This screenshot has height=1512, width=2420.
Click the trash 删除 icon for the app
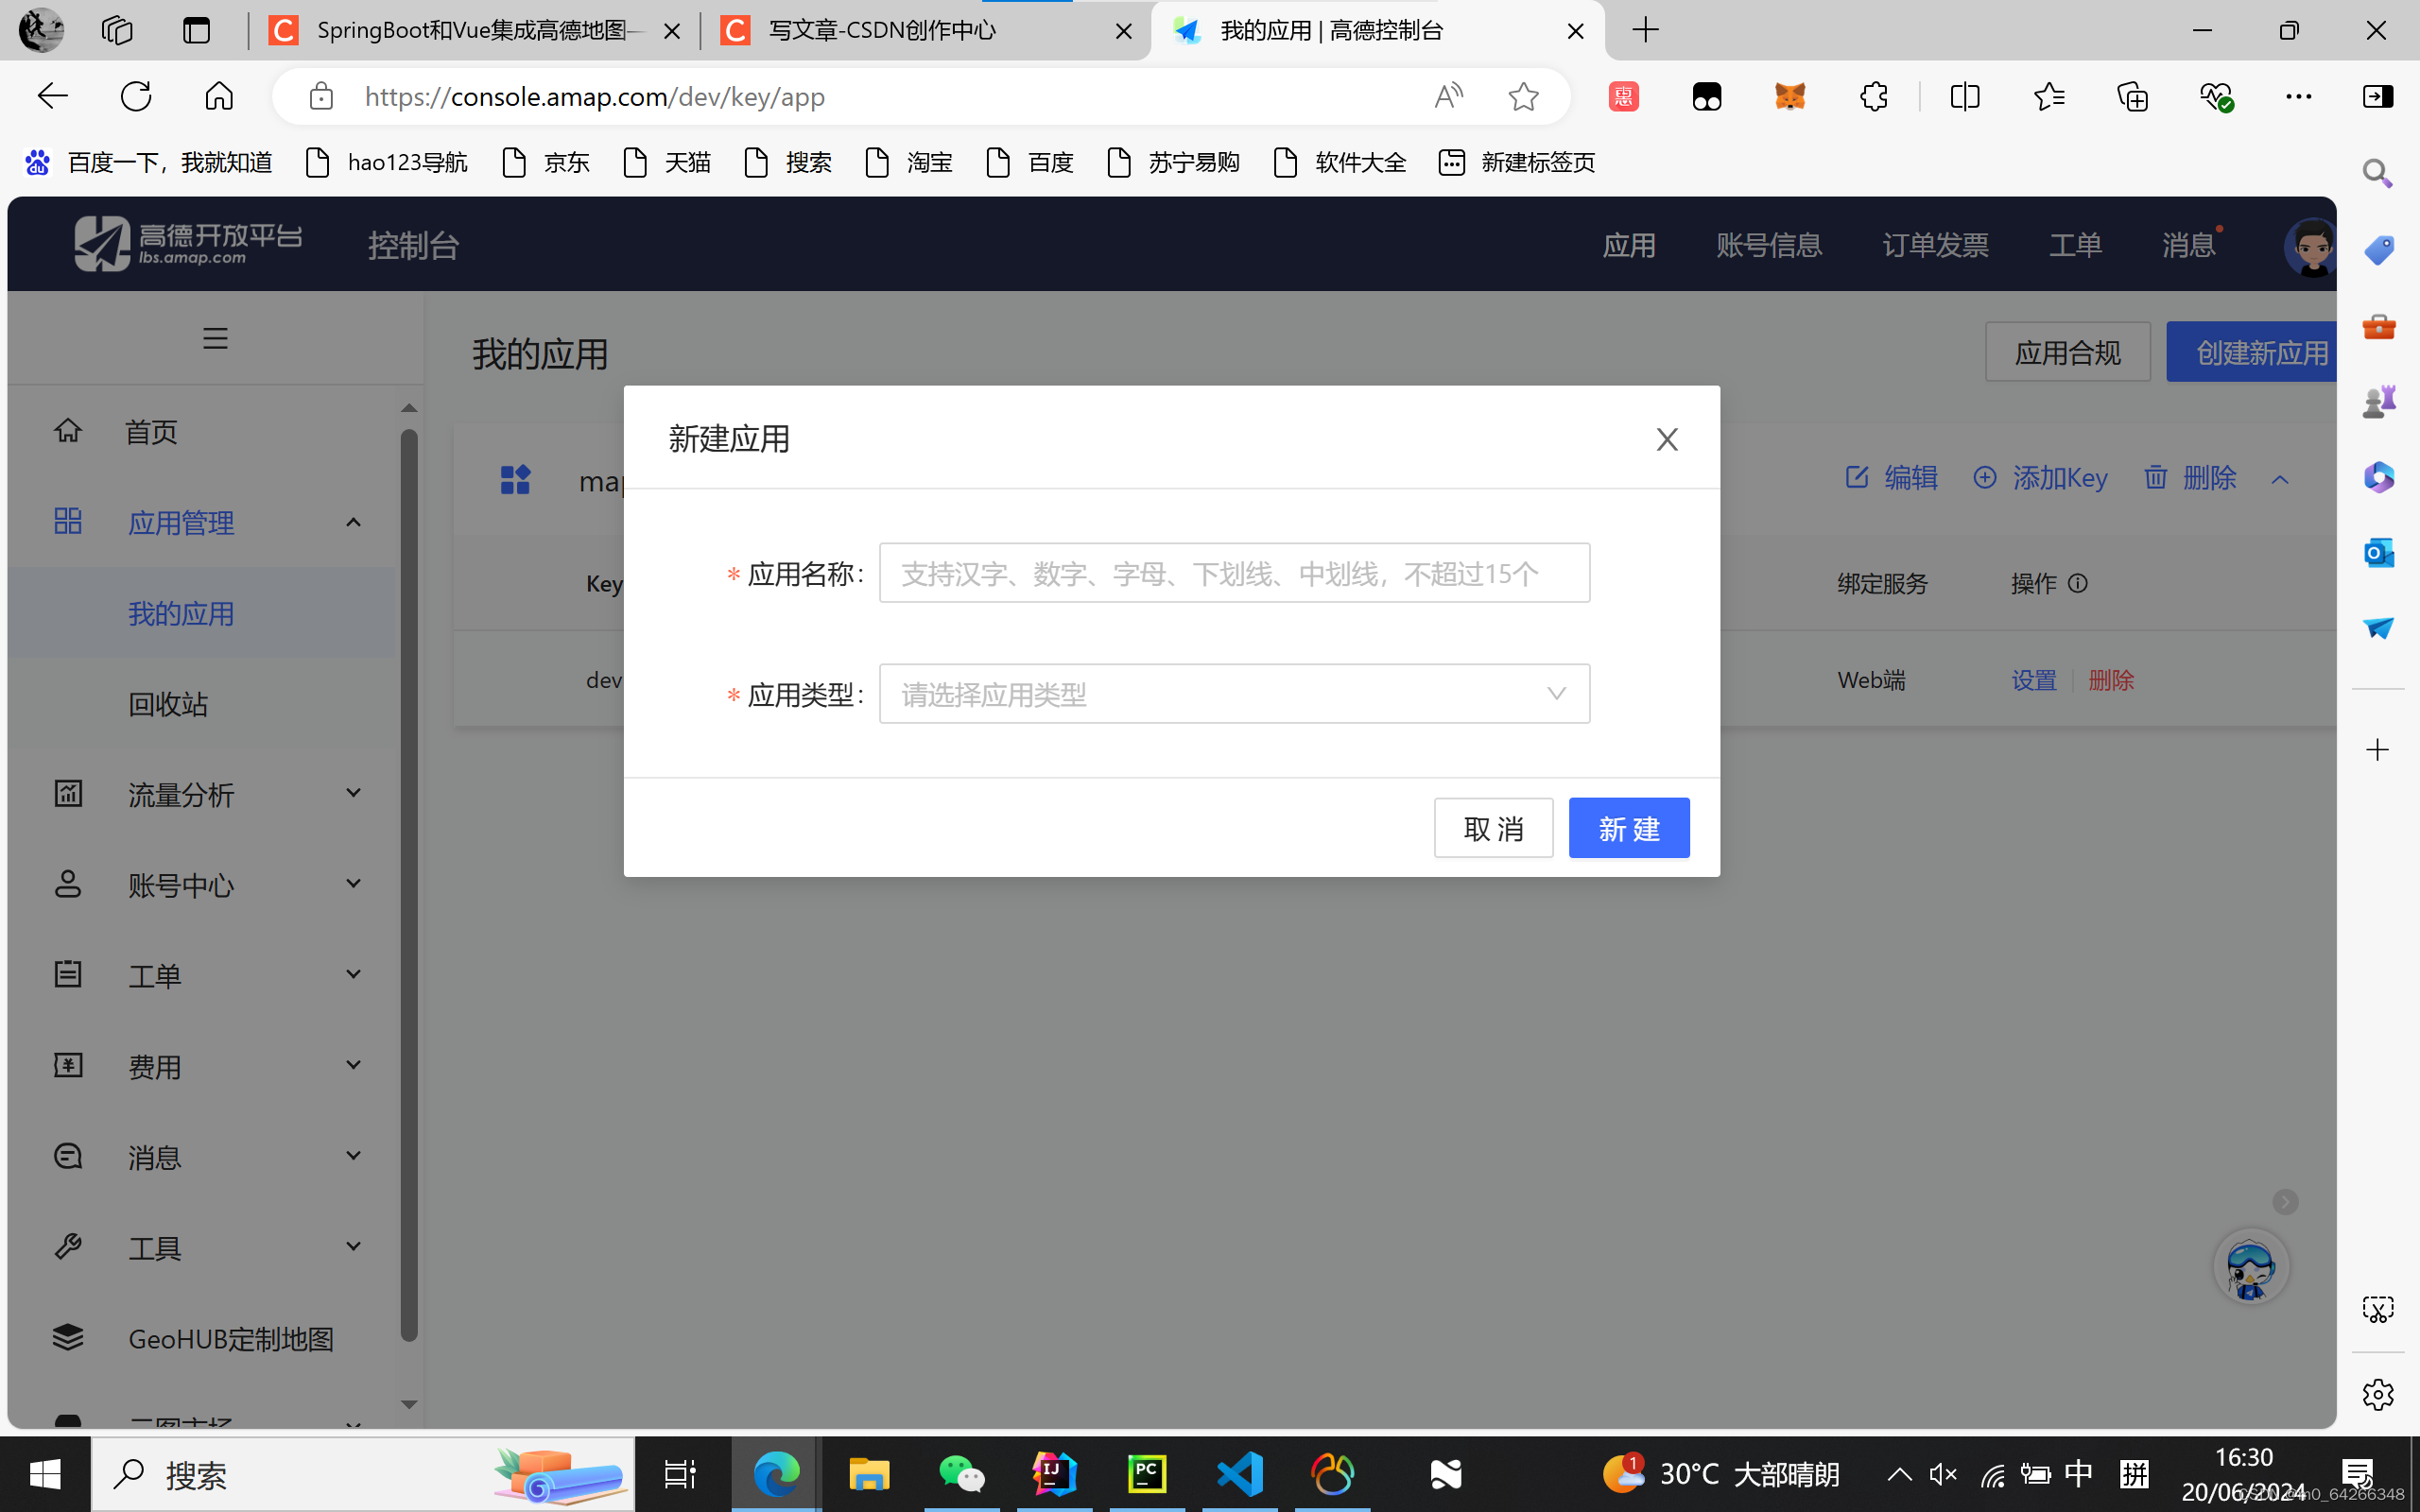(x=2156, y=478)
